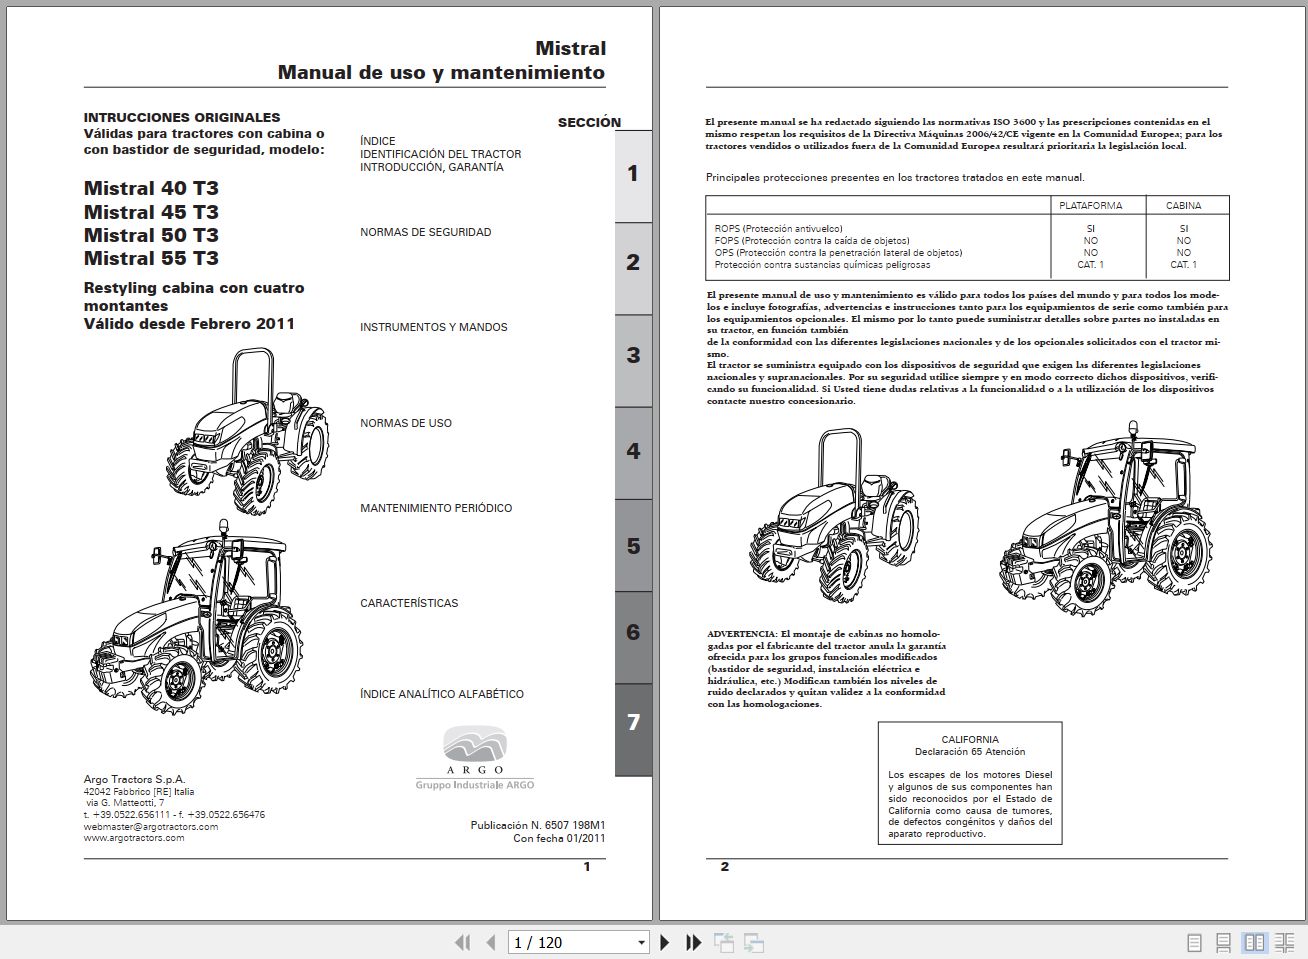Click the ADVERTENCIA paragraph

pyautogui.click(x=826, y=669)
